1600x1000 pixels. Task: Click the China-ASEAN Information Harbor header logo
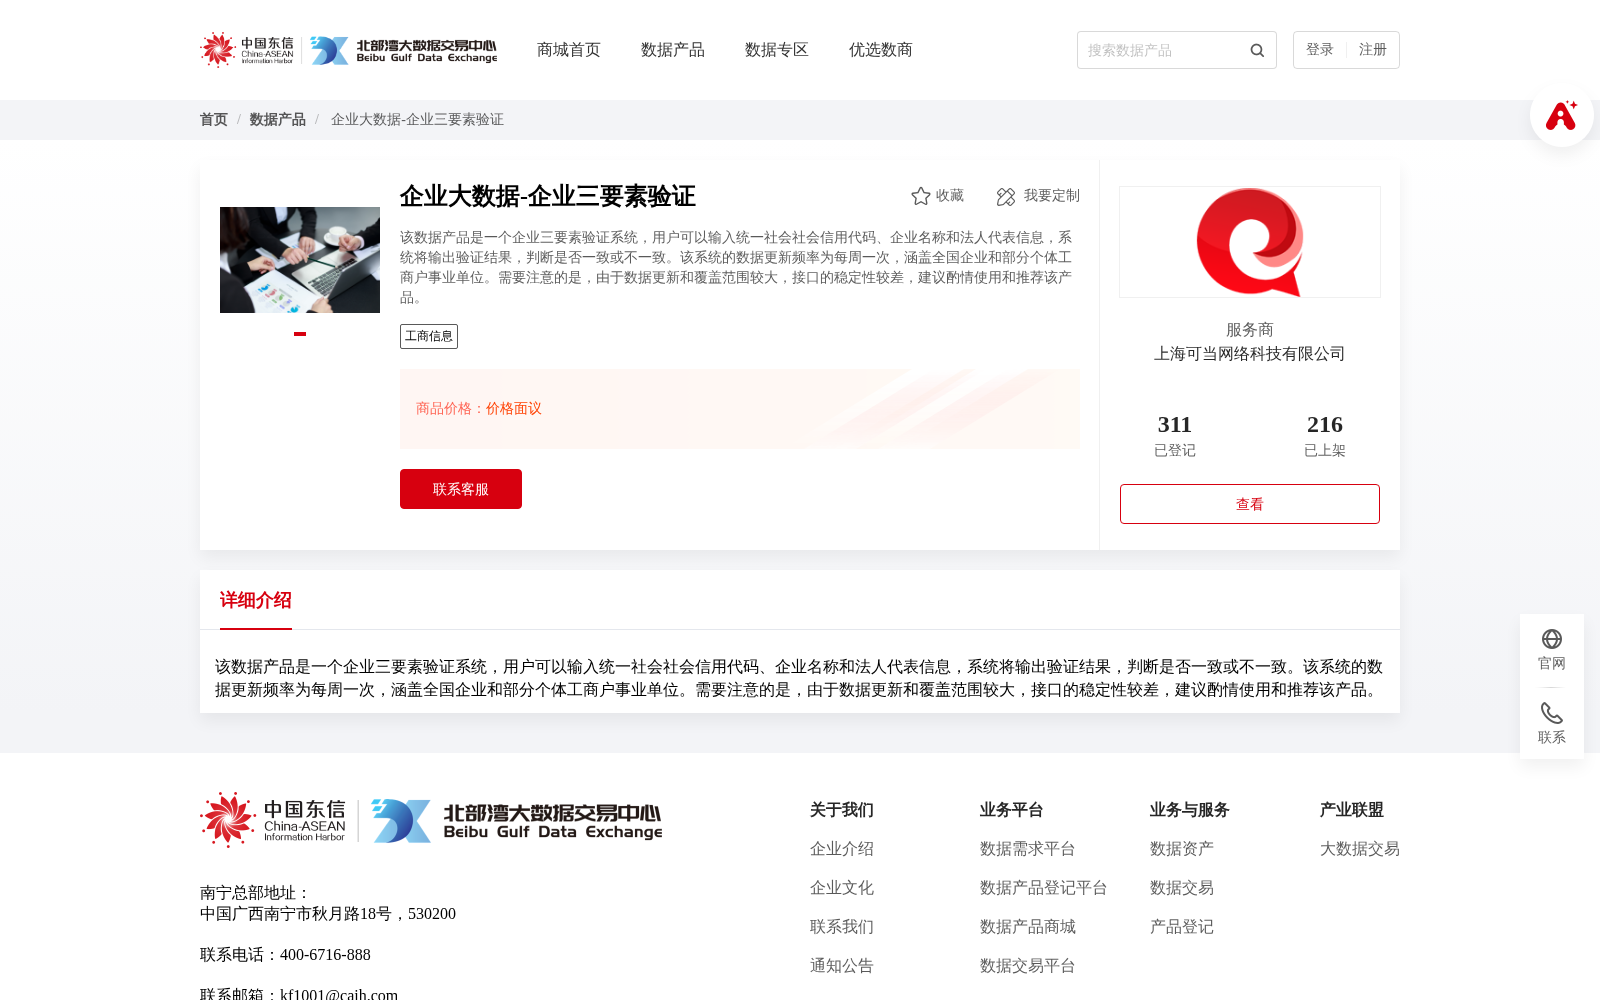click(x=247, y=50)
